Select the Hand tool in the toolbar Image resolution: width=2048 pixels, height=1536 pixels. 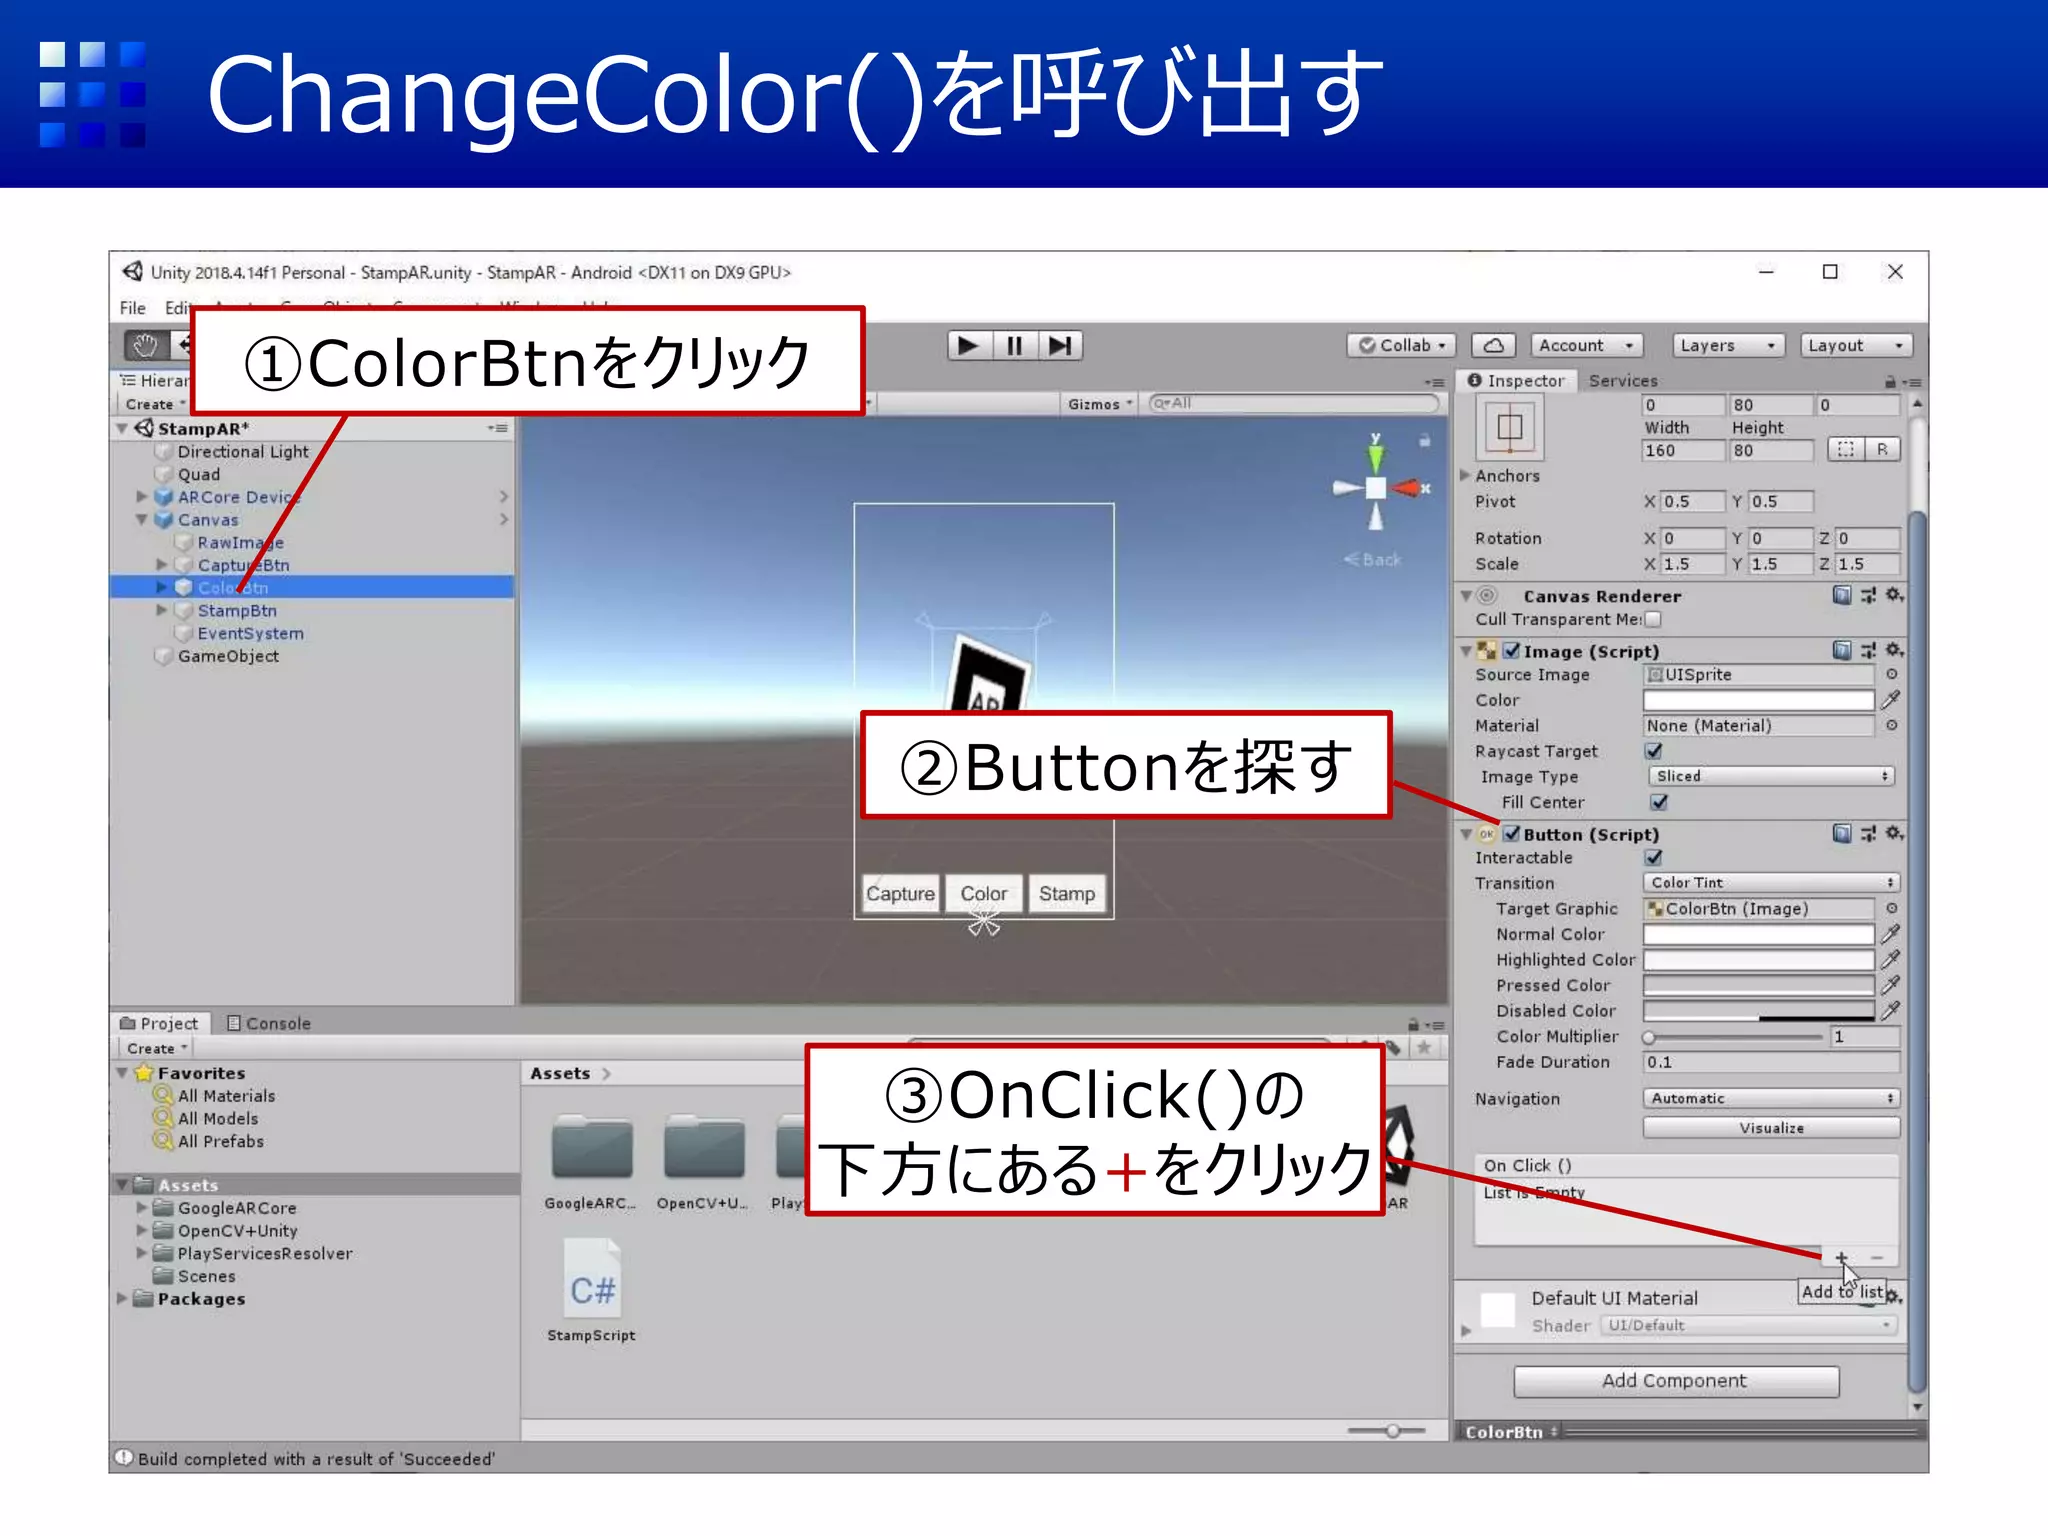[x=146, y=346]
